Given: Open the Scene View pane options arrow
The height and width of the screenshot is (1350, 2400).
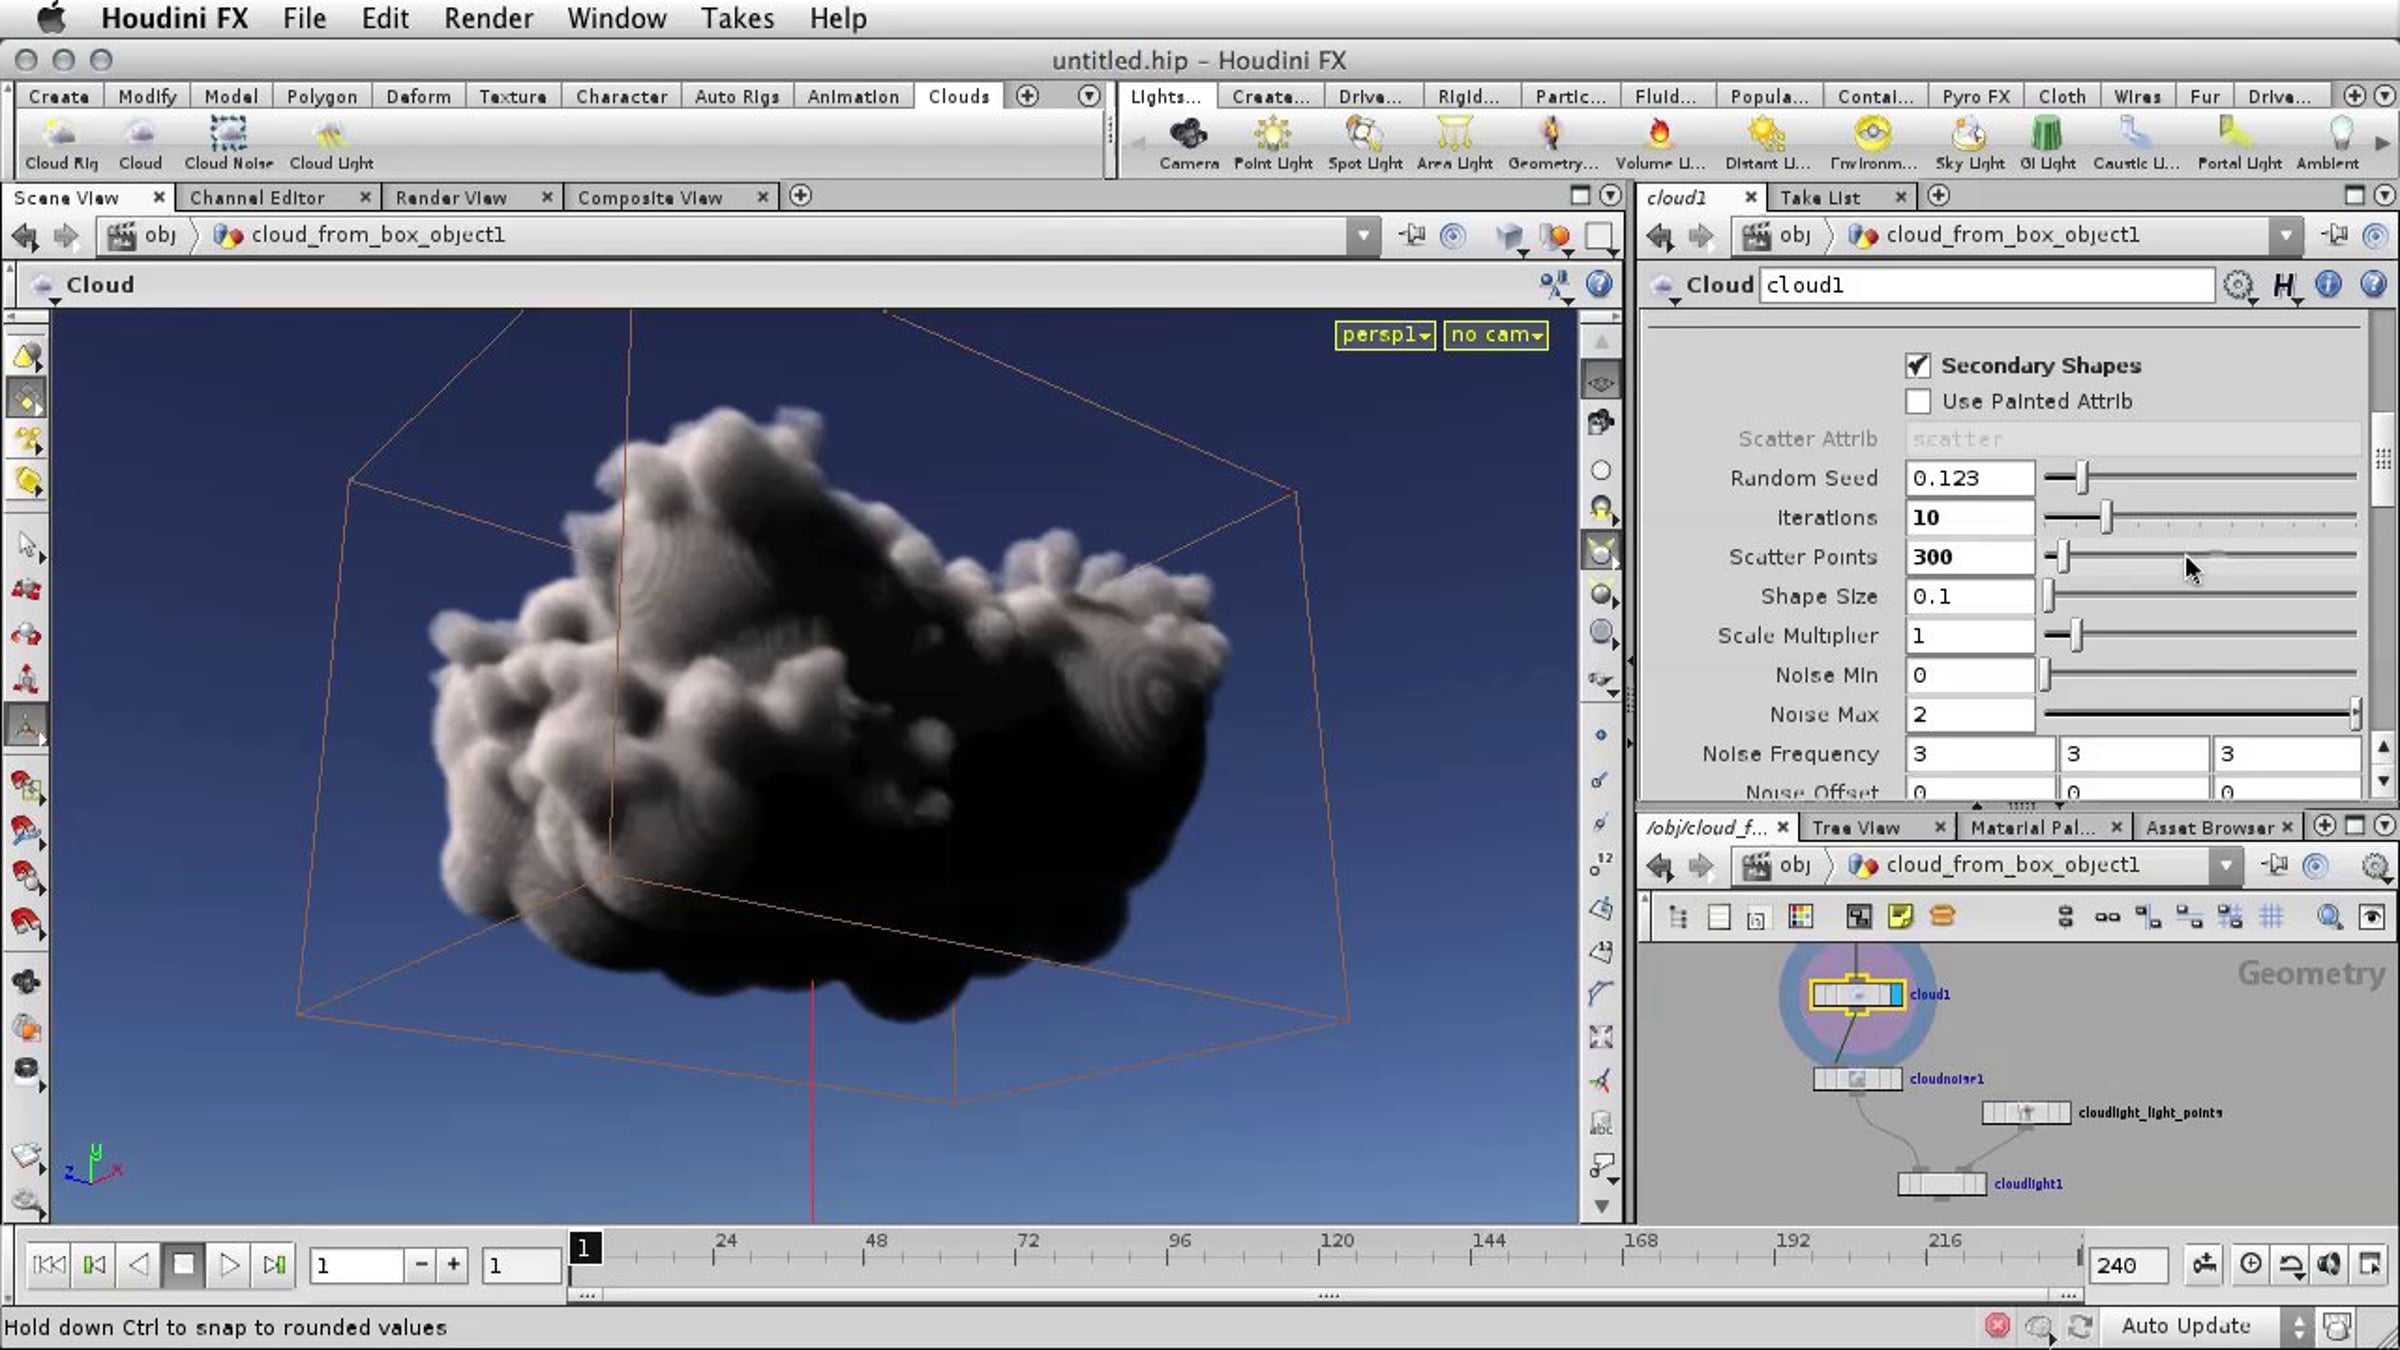Looking at the screenshot, I should tap(1610, 196).
